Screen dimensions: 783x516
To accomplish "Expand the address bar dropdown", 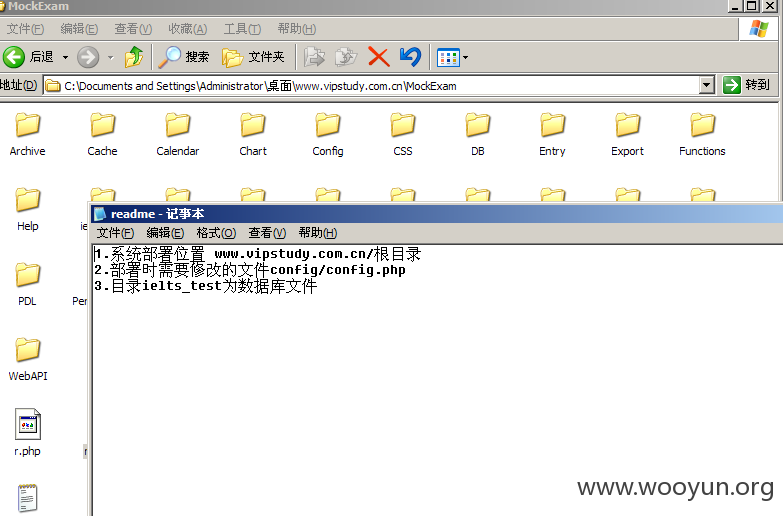I will click(706, 85).
